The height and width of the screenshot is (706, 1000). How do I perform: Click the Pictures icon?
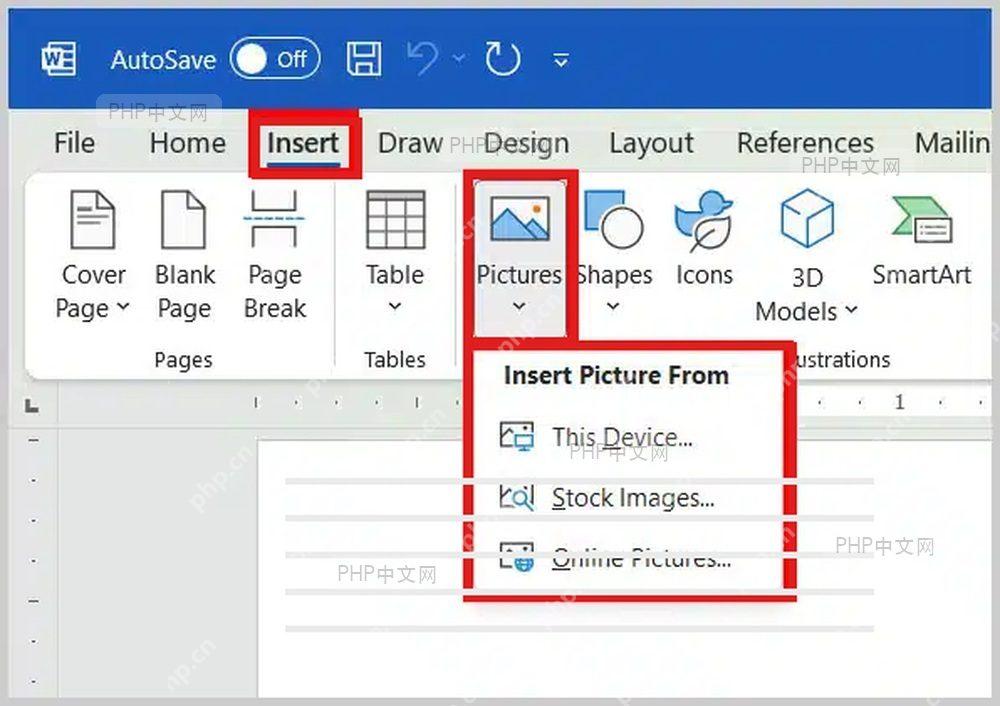(520, 218)
